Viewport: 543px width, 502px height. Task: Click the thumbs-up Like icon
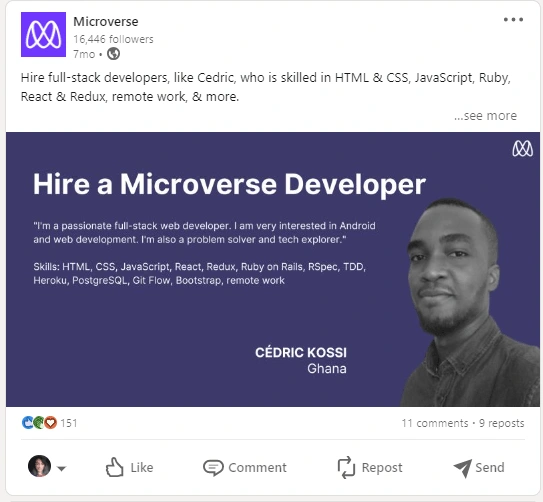[x=115, y=467]
